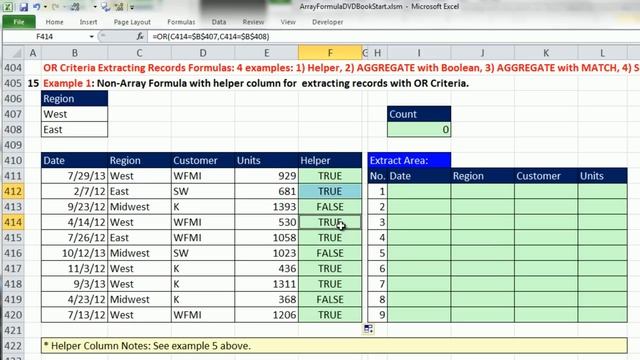Click the Insert Function fx icon
The image size is (640, 360).
[140, 37]
